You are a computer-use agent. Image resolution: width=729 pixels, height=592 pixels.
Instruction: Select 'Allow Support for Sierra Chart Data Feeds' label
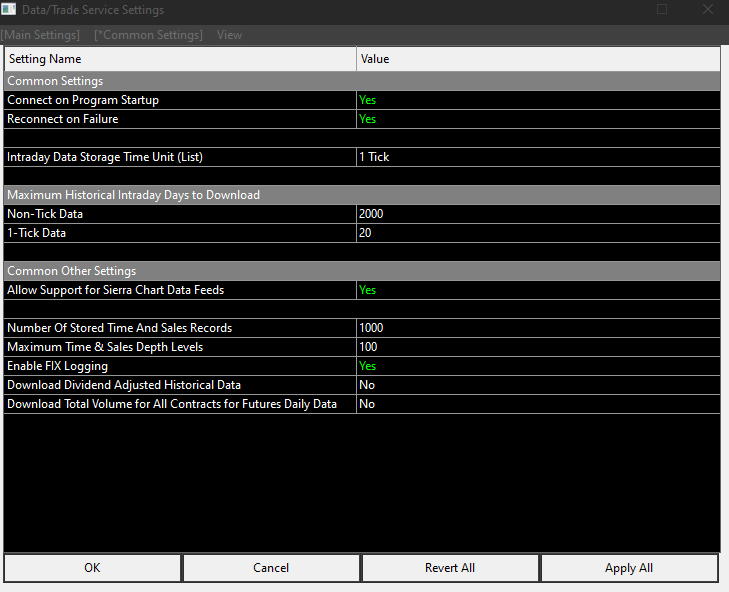click(116, 290)
